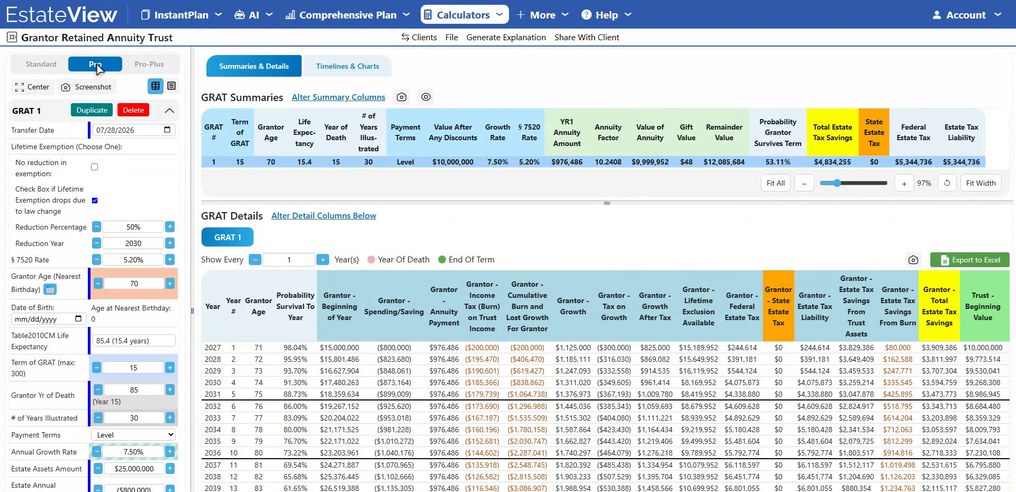
Task: Increase # of Years Illustrated with plus
Action: click(x=170, y=418)
